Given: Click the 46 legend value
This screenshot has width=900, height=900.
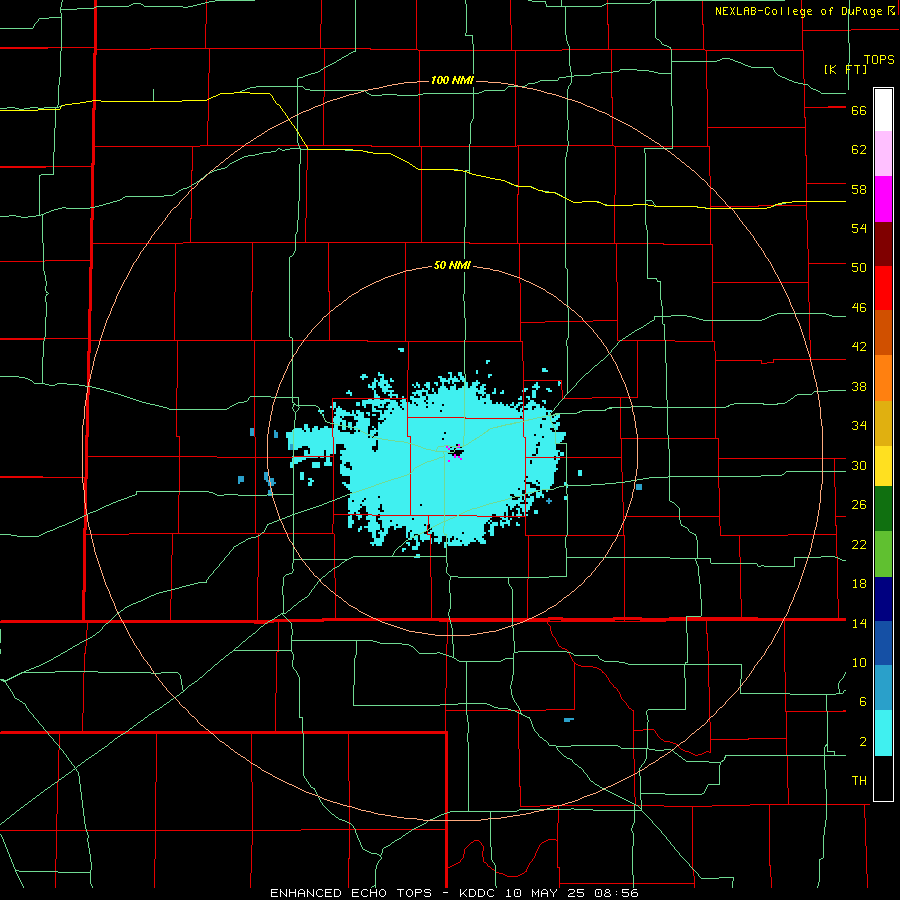Looking at the screenshot, I should 859,308.
